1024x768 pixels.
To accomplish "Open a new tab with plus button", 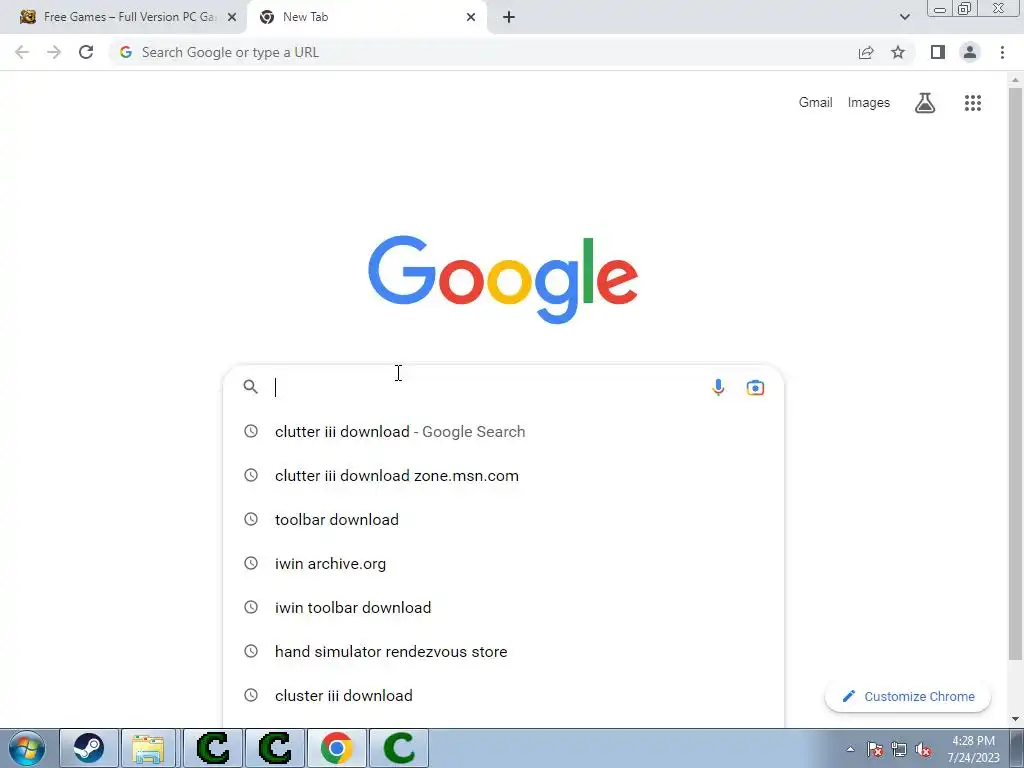I will pyautogui.click(x=509, y=17).
